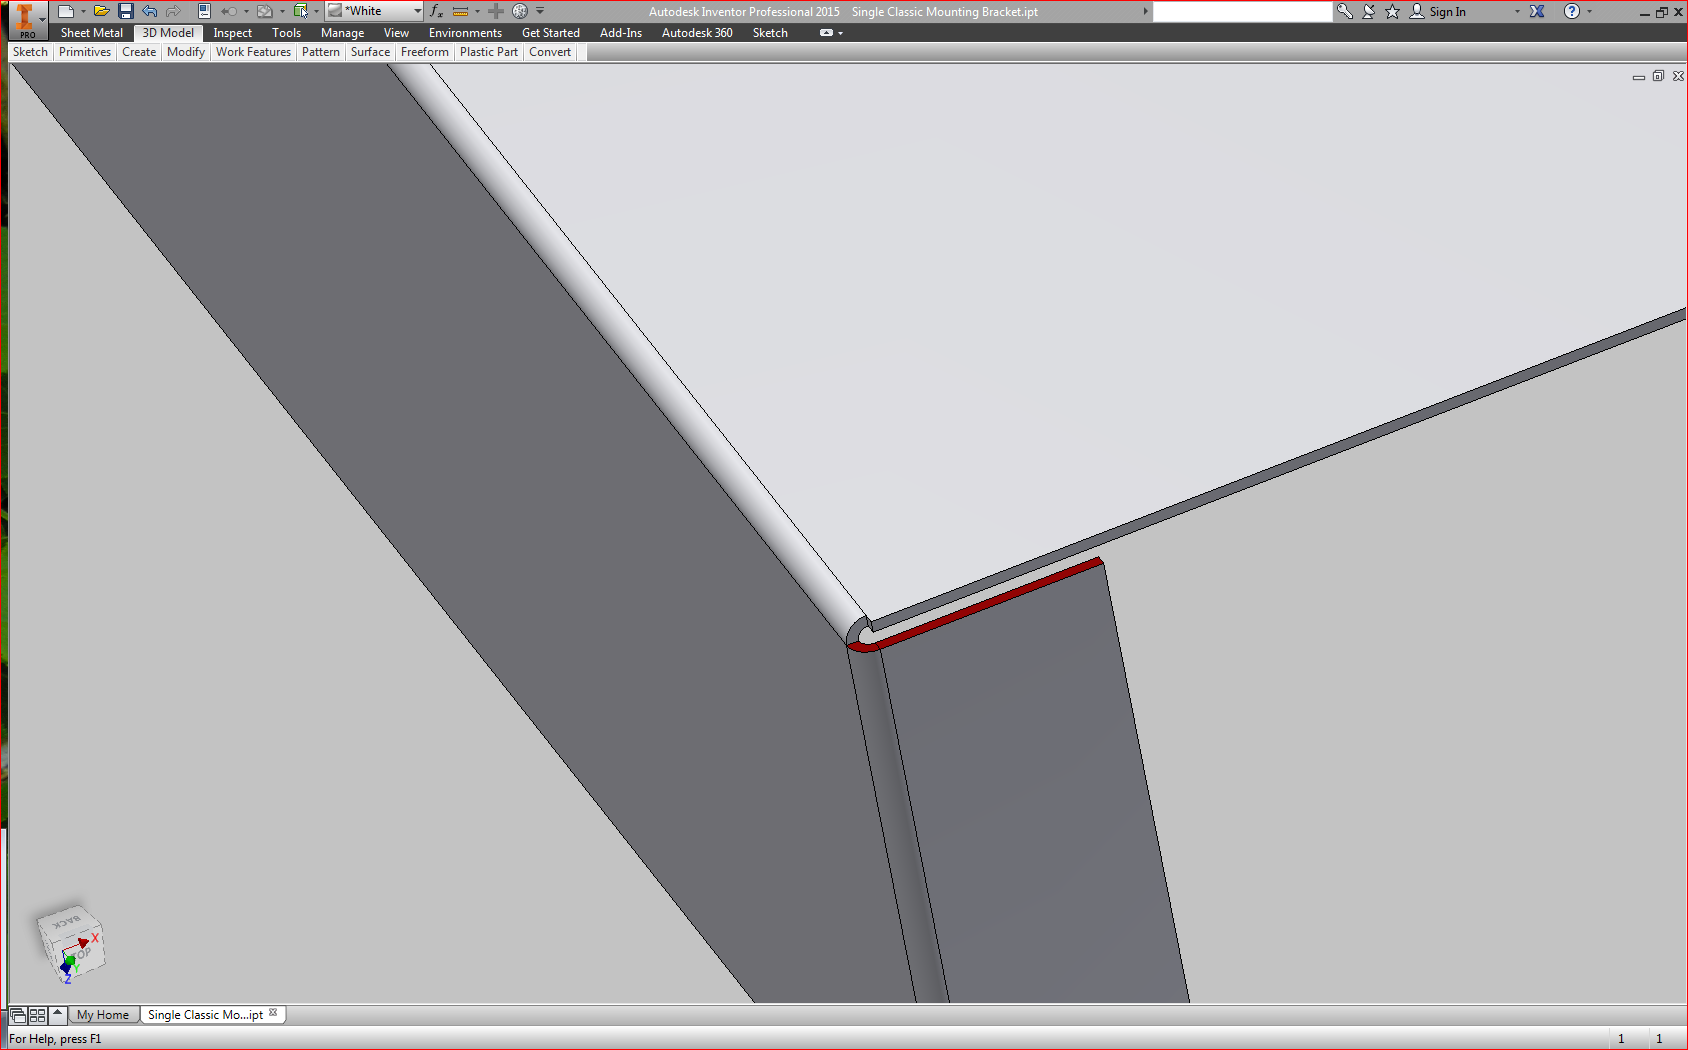Open the Create panel button
This screenshot has height=1050, width=1688.
pyautogui.click(x=139, y=52)
